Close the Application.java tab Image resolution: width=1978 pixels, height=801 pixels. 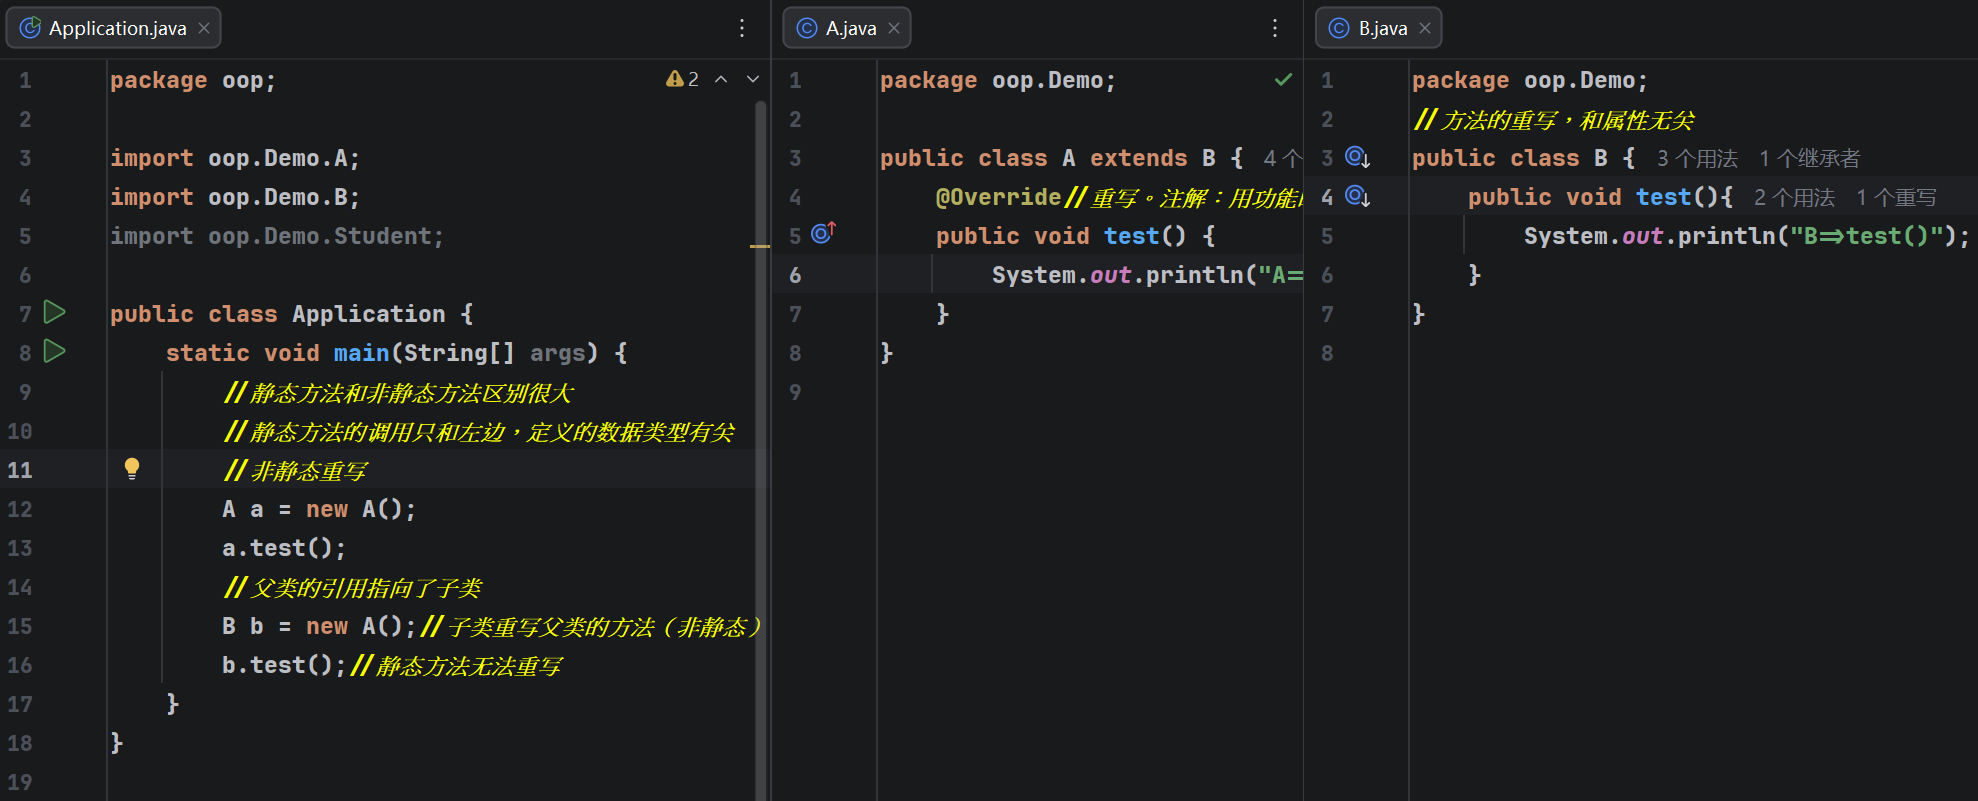click(204, 28)
